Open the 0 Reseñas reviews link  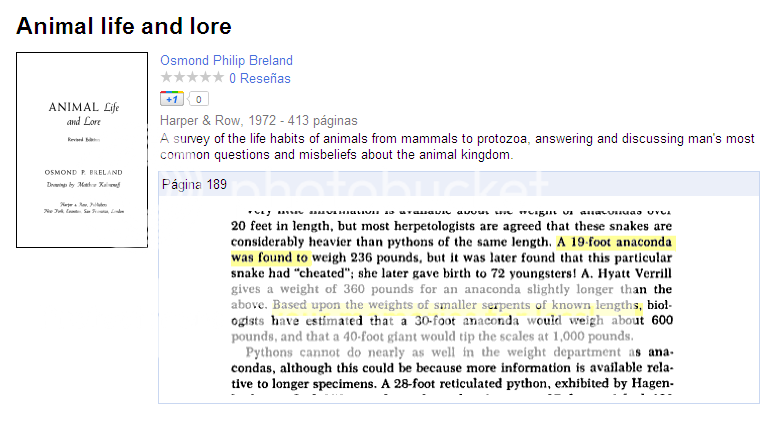[260, 79]
